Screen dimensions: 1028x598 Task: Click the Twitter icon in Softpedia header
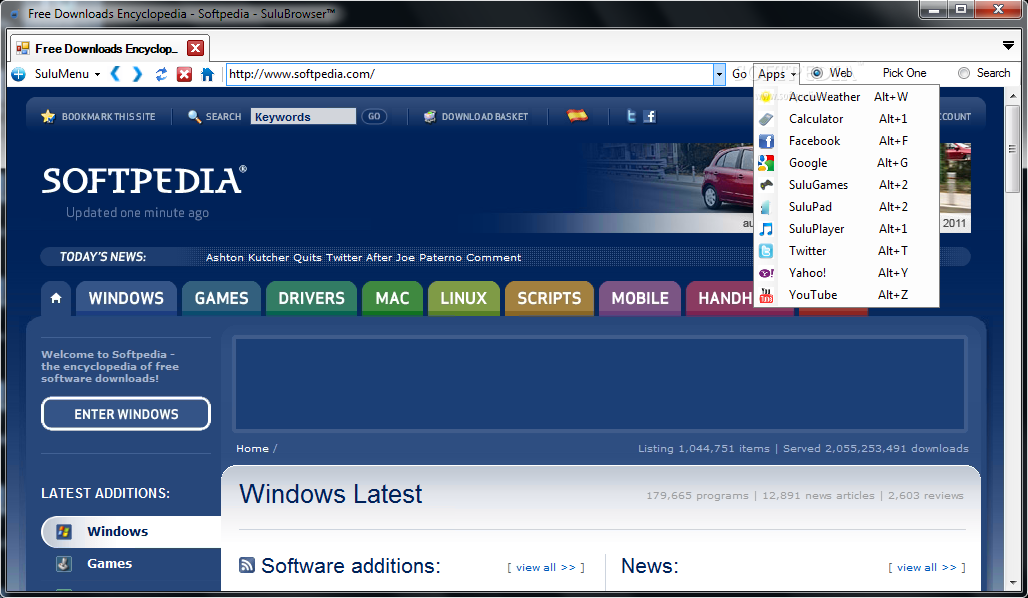[631, 116]
